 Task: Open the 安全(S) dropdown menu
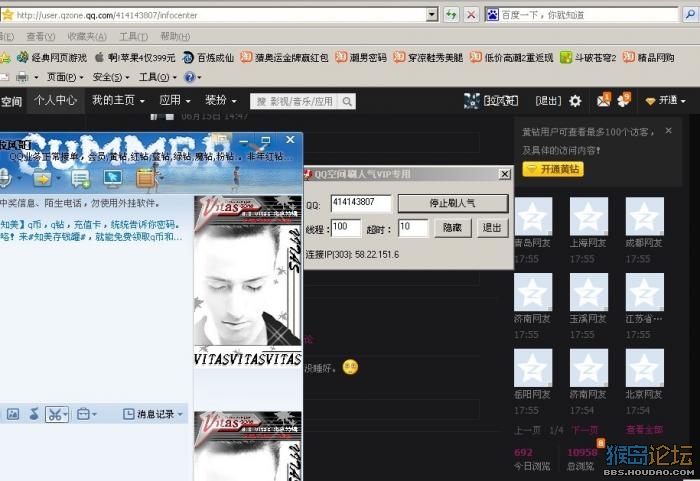coord(111,77)
